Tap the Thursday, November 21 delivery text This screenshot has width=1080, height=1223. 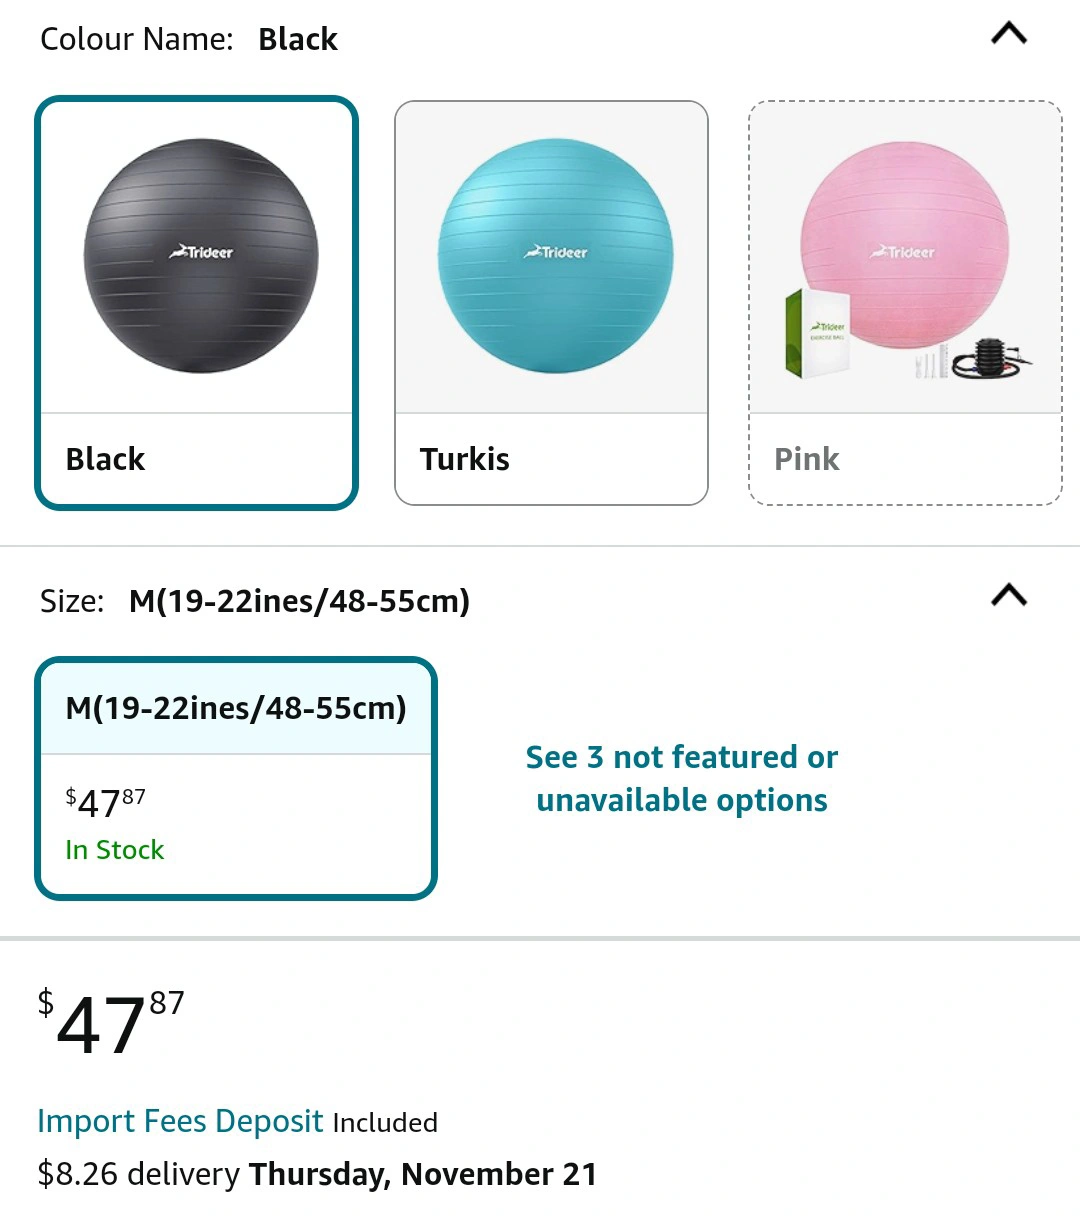[x=422, y=1174]
